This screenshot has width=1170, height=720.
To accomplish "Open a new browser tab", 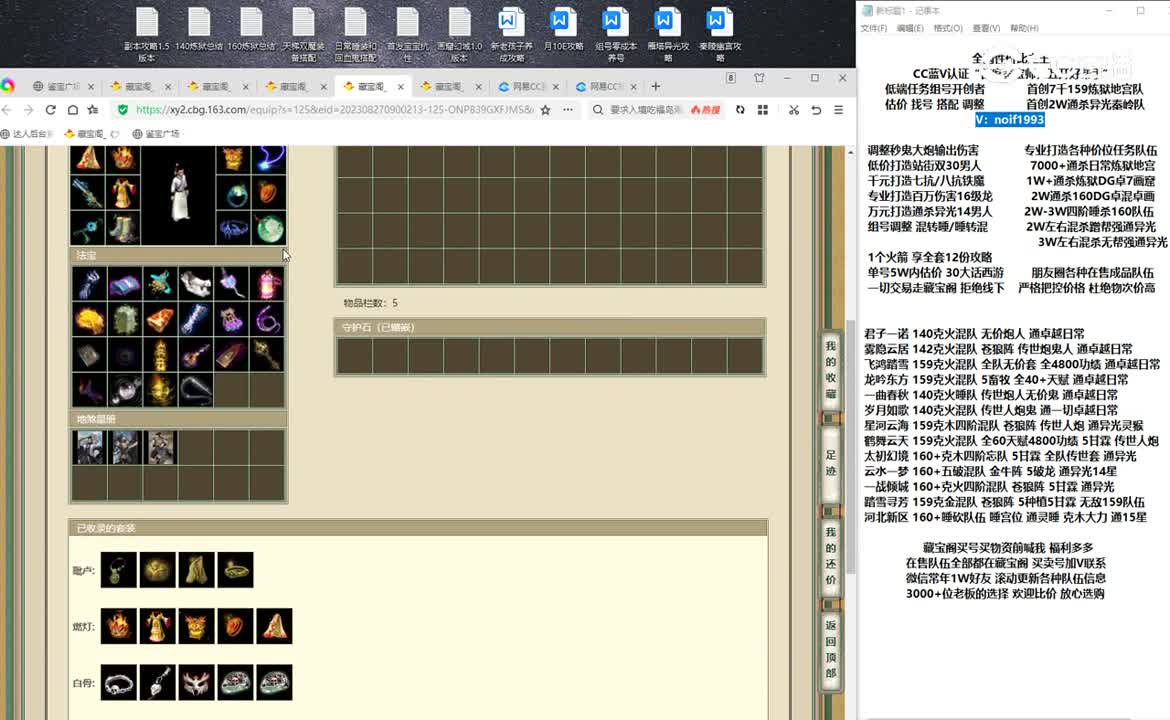I will 656,87.
